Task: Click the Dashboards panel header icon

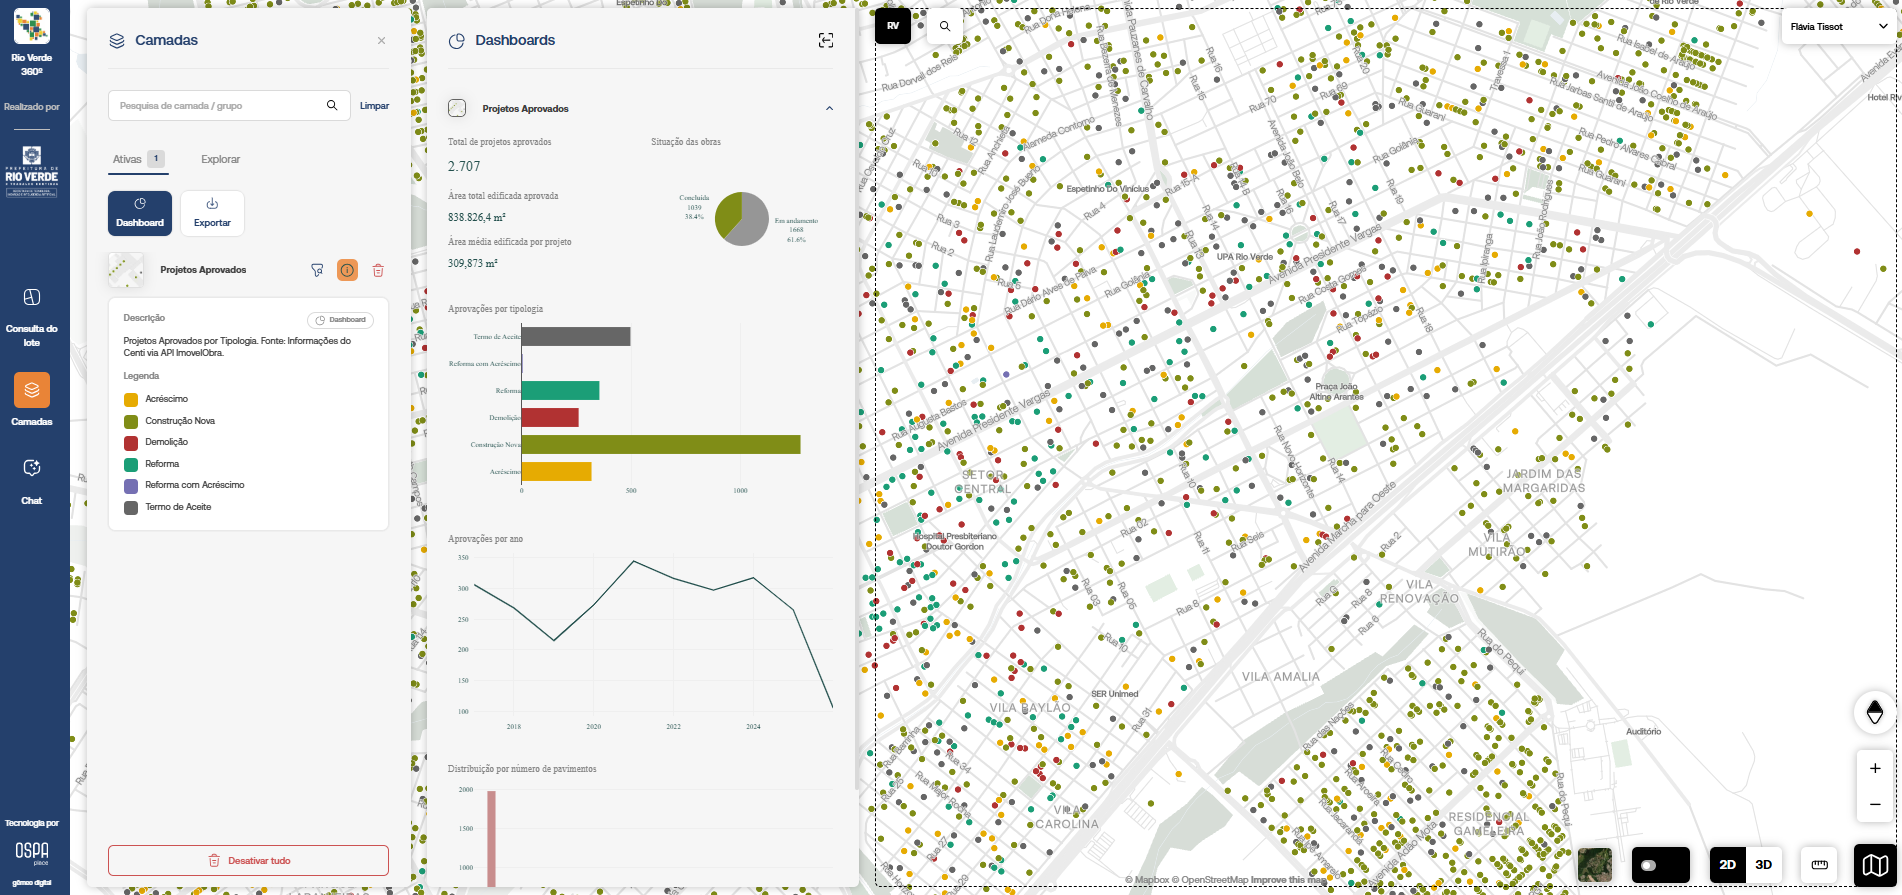Action: point(457,41)
